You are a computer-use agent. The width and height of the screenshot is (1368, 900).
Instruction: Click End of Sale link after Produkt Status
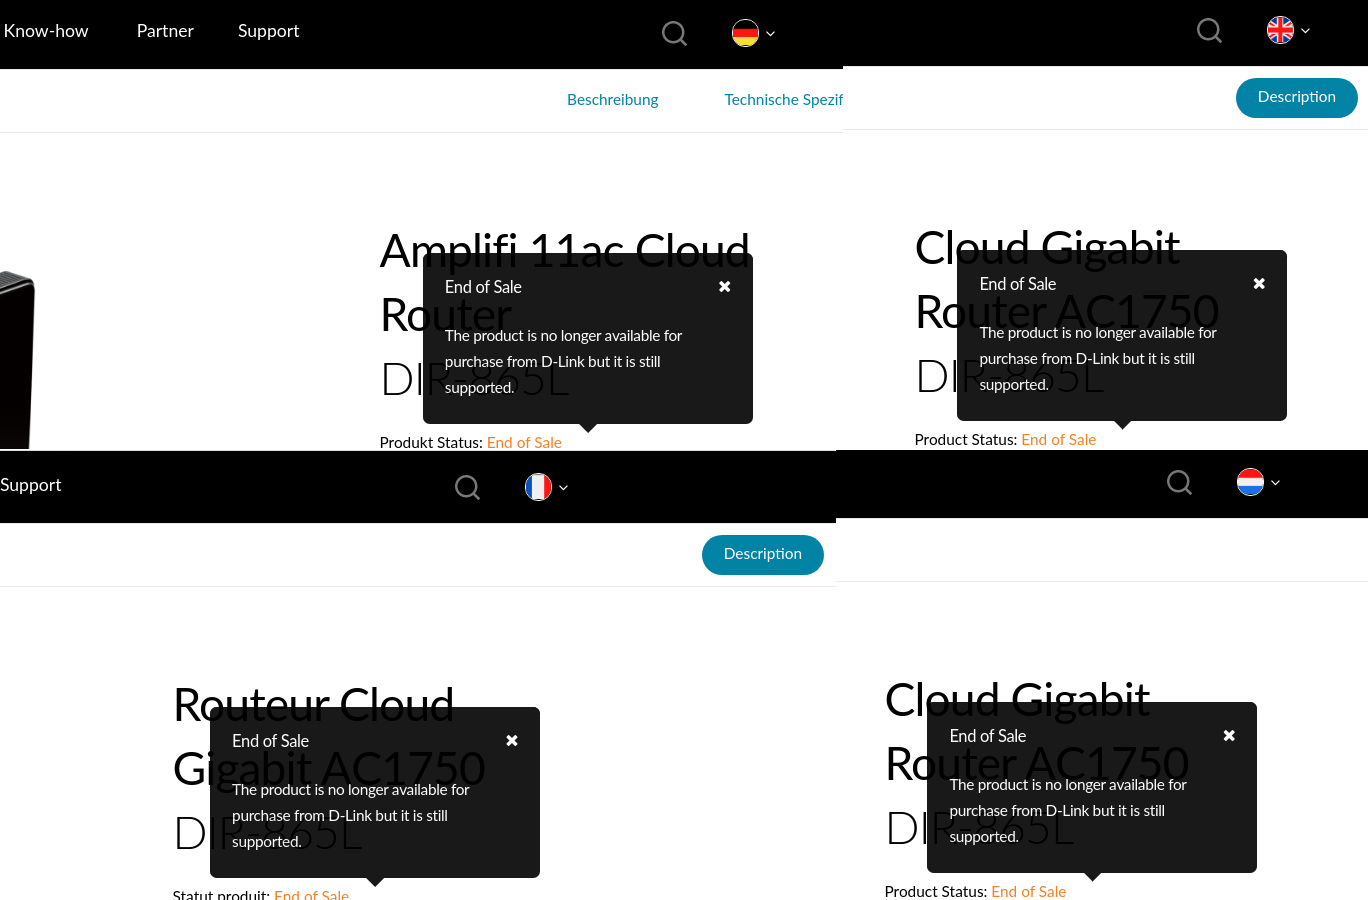point(524,443)
